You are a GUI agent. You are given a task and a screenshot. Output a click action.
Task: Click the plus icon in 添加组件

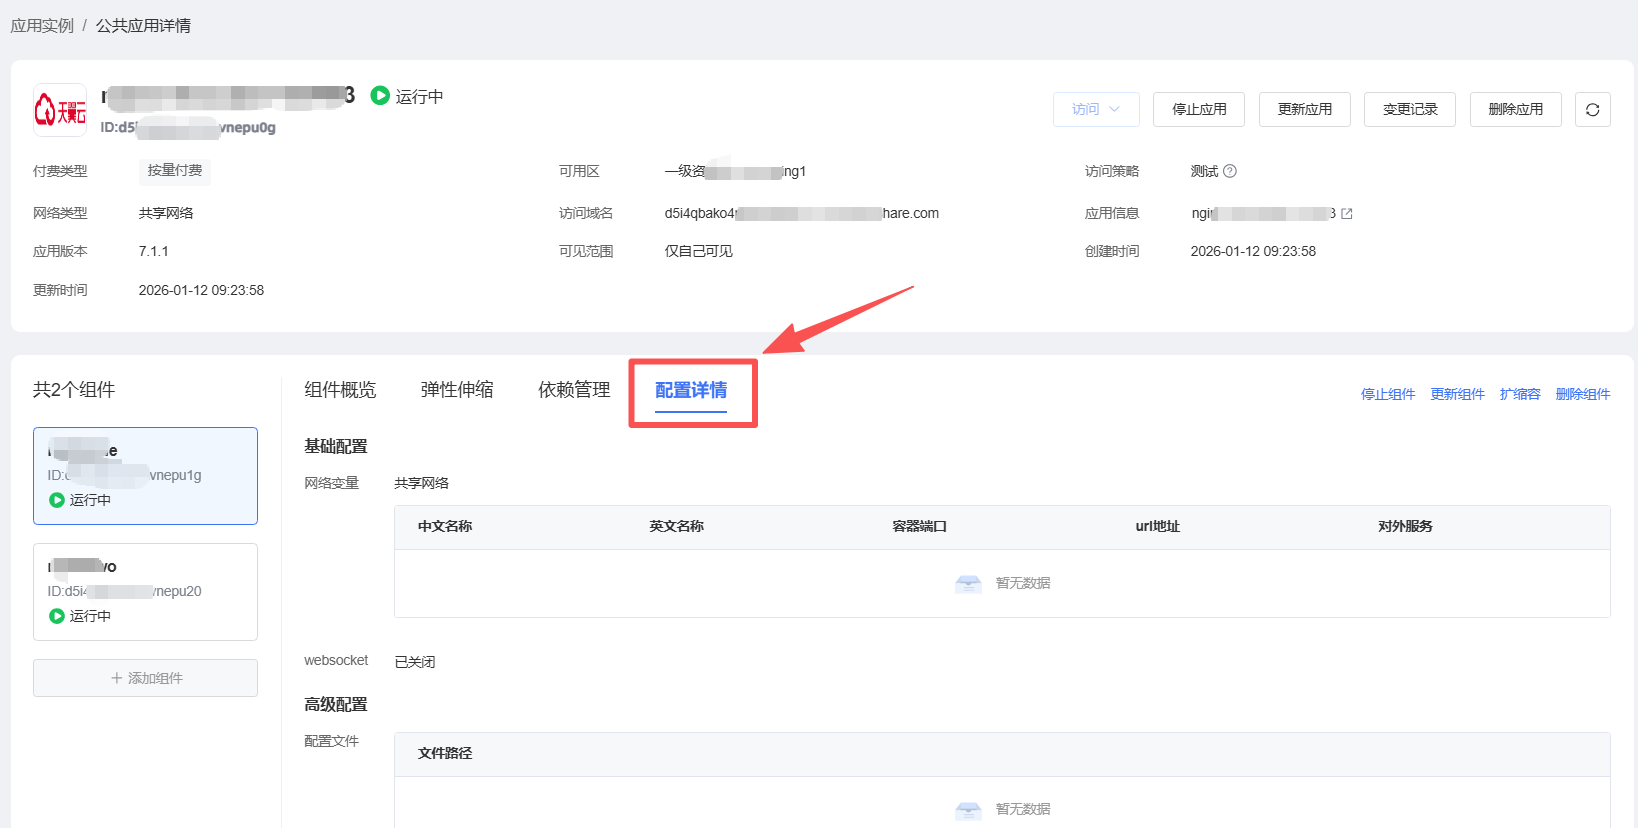tap(117, 678)
